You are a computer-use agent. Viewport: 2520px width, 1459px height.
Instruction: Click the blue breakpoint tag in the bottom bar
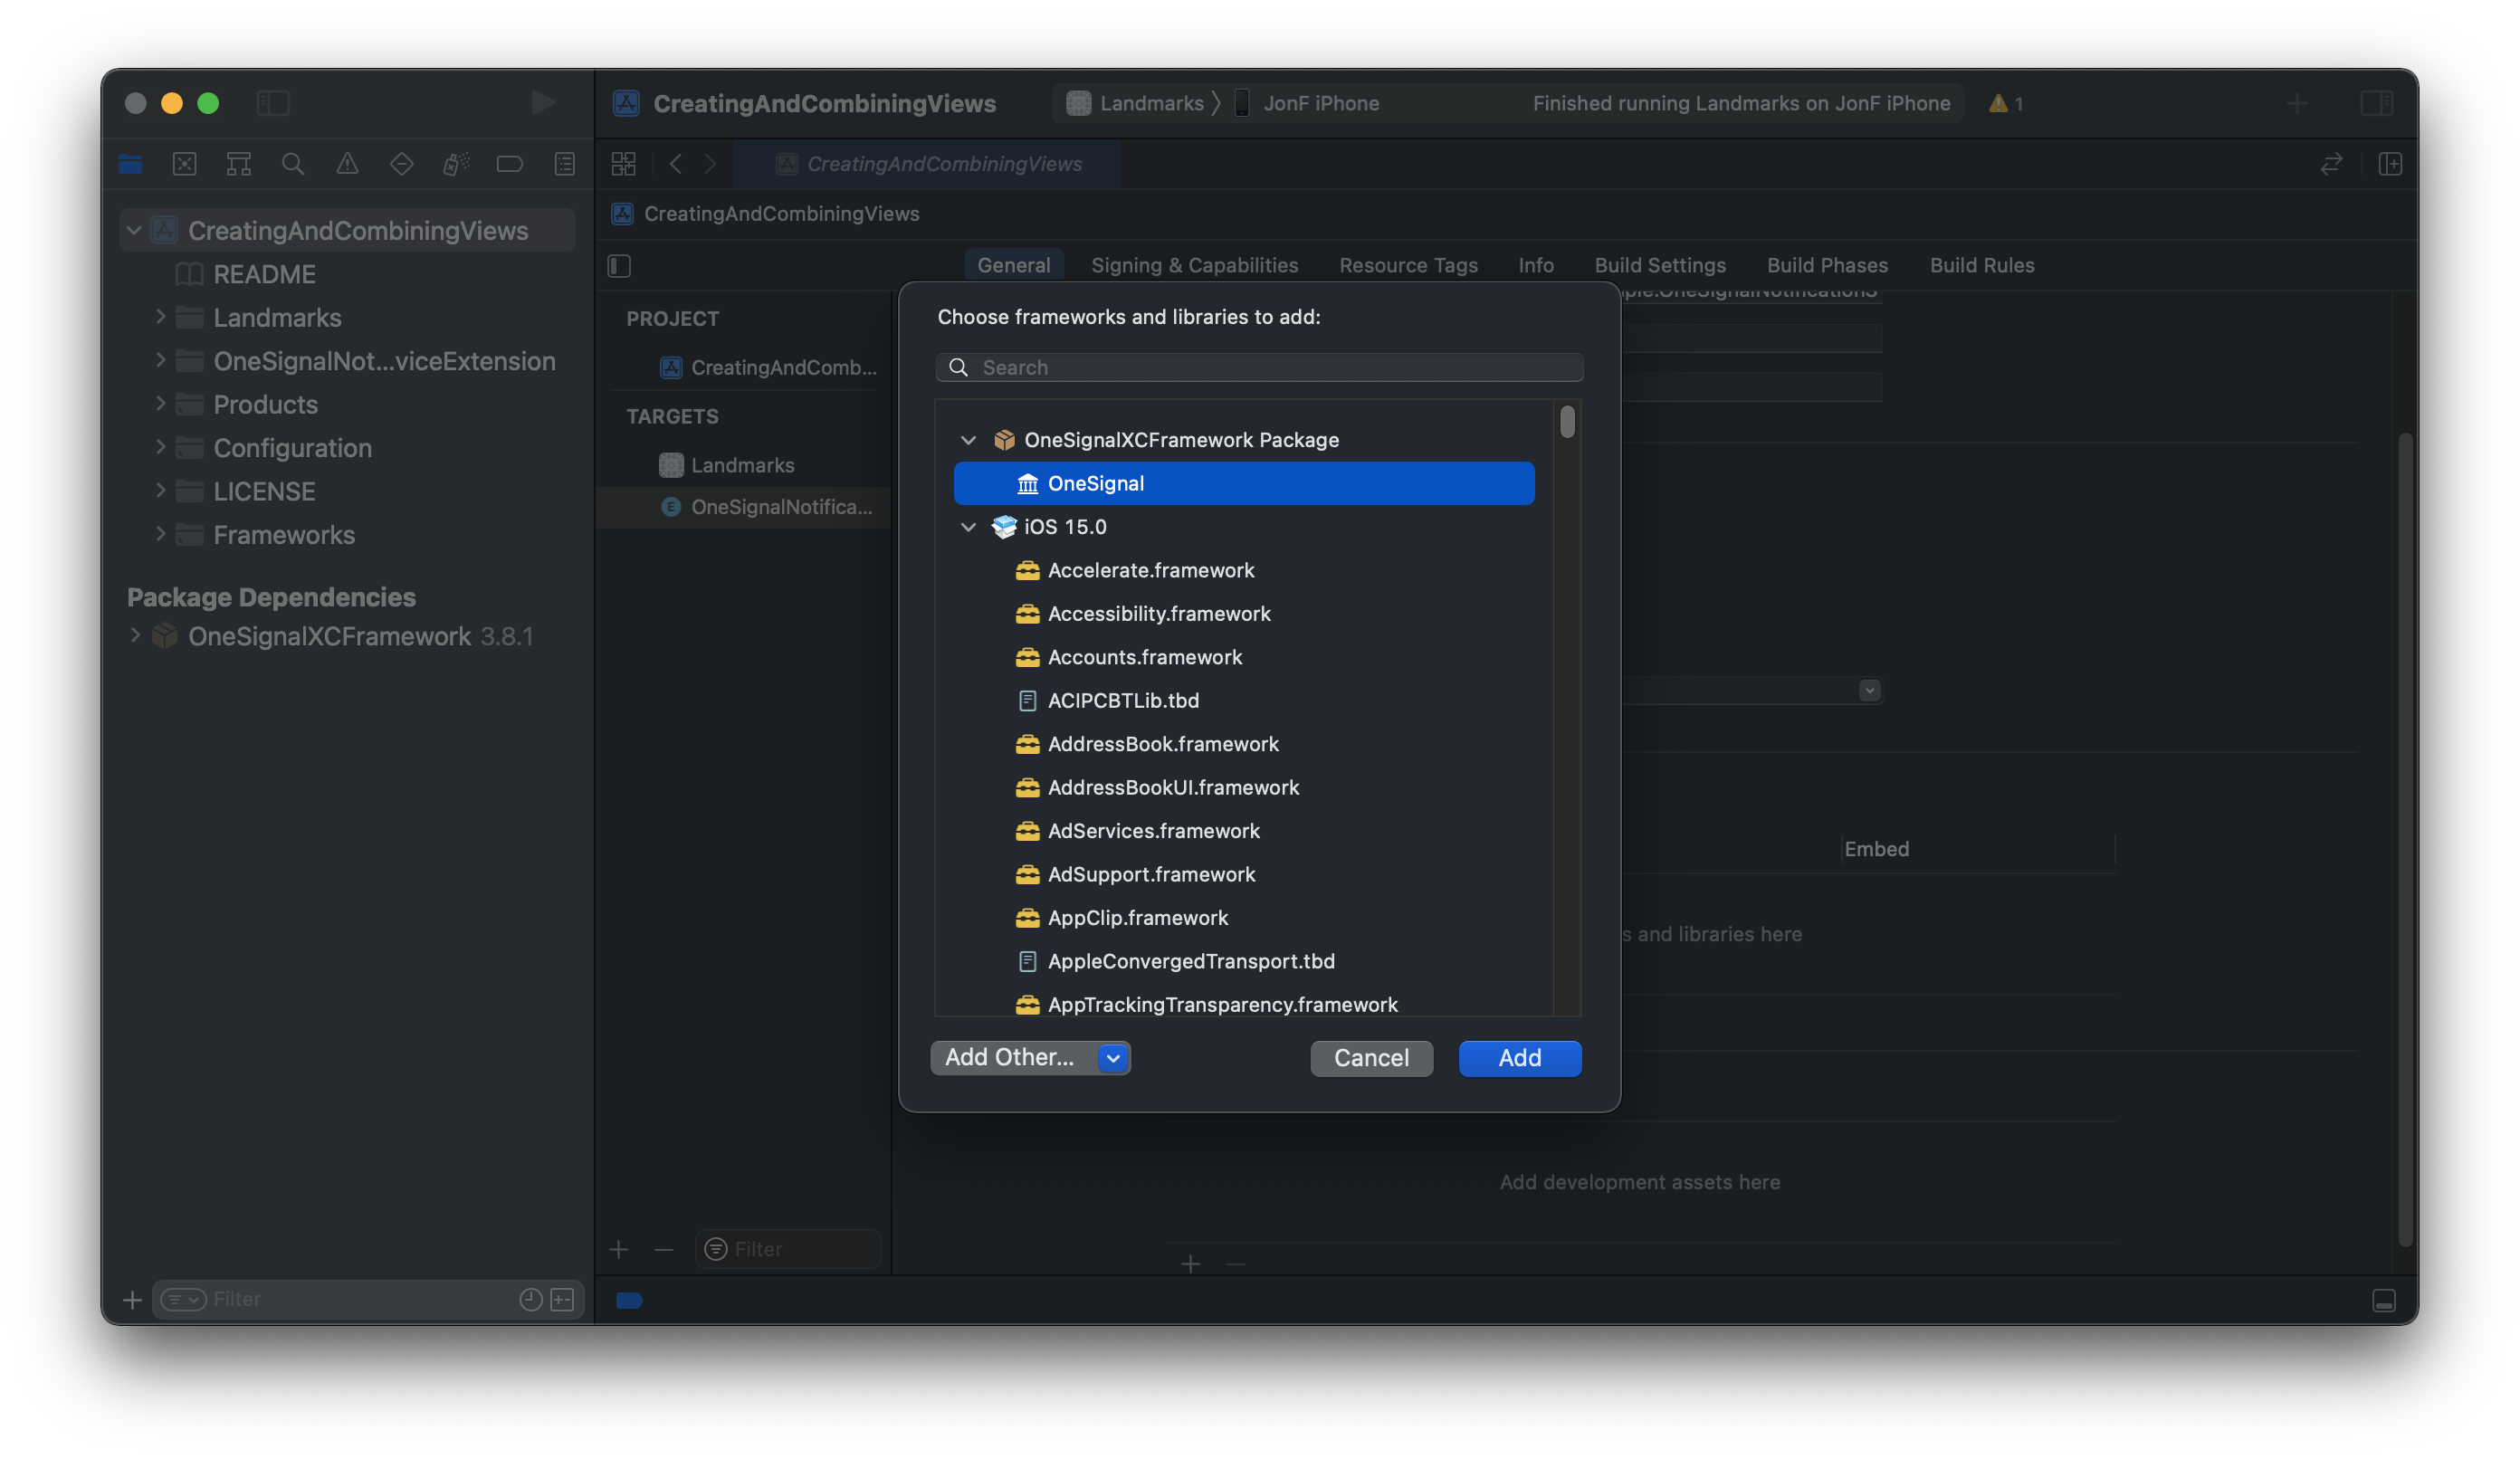[629, 1300]
